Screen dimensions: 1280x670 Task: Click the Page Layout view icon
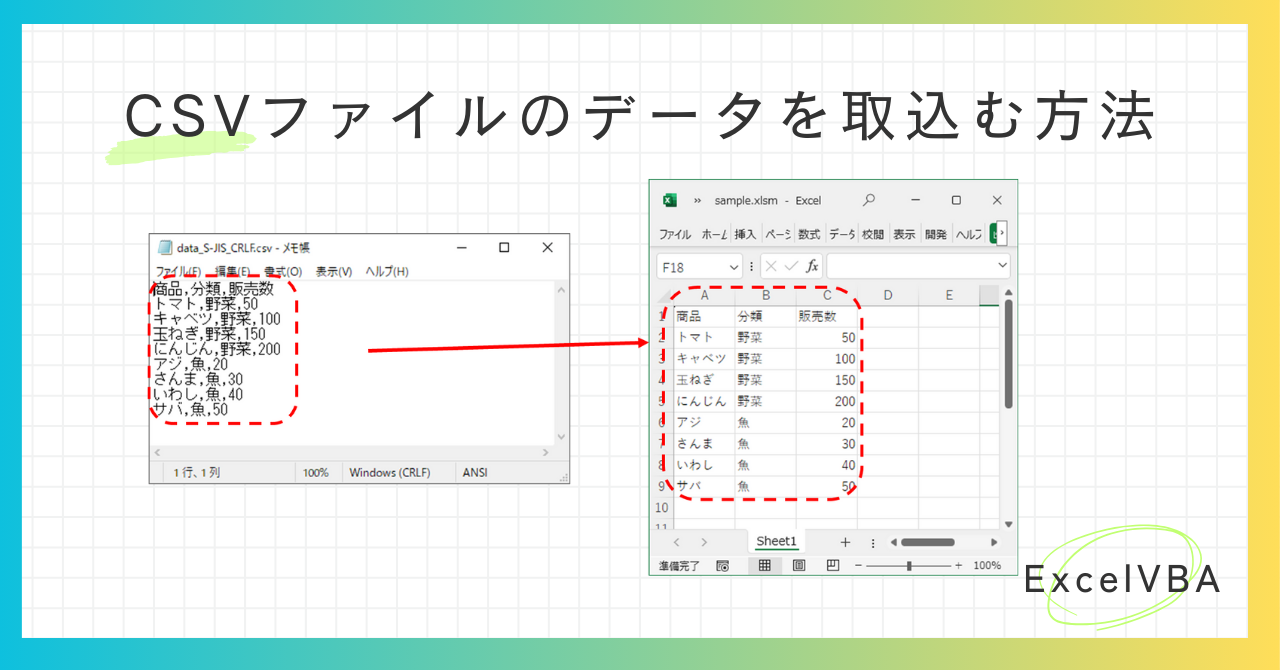(799, 566)
